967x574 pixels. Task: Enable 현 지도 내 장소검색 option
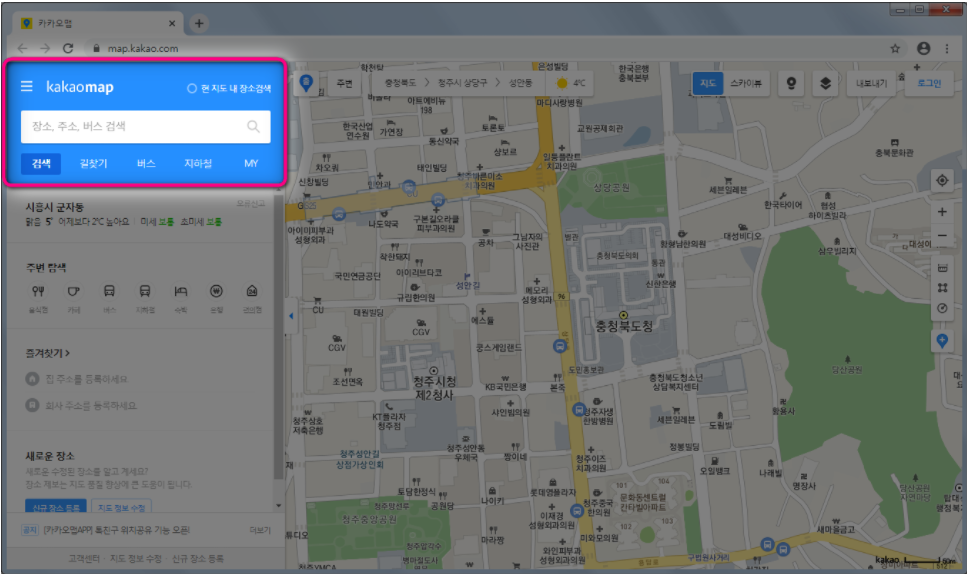[229, 88]
